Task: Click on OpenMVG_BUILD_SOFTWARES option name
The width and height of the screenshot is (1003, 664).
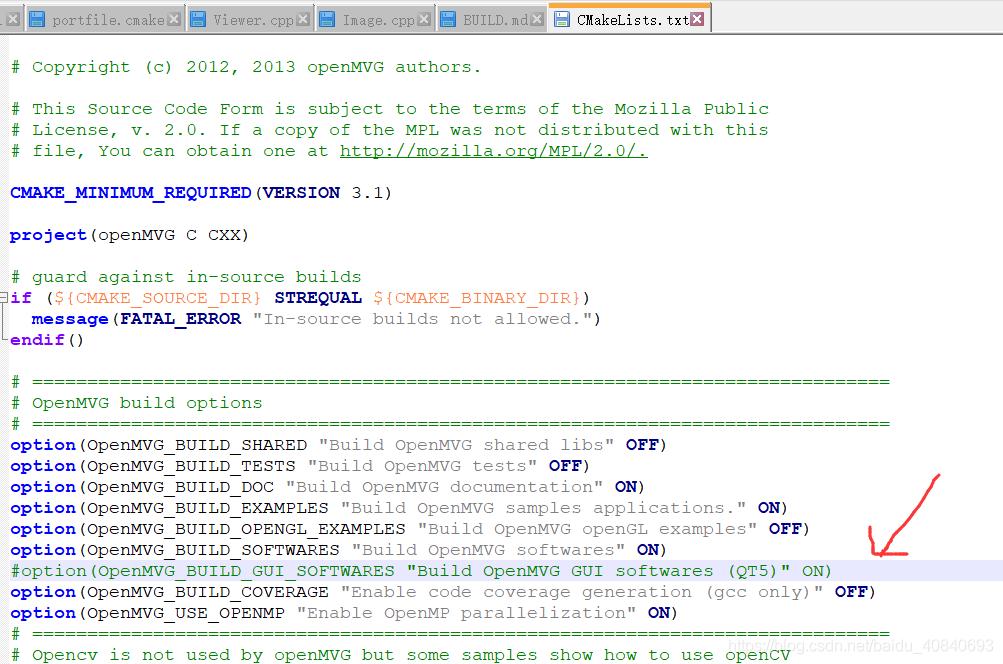Action: point(213,551)
